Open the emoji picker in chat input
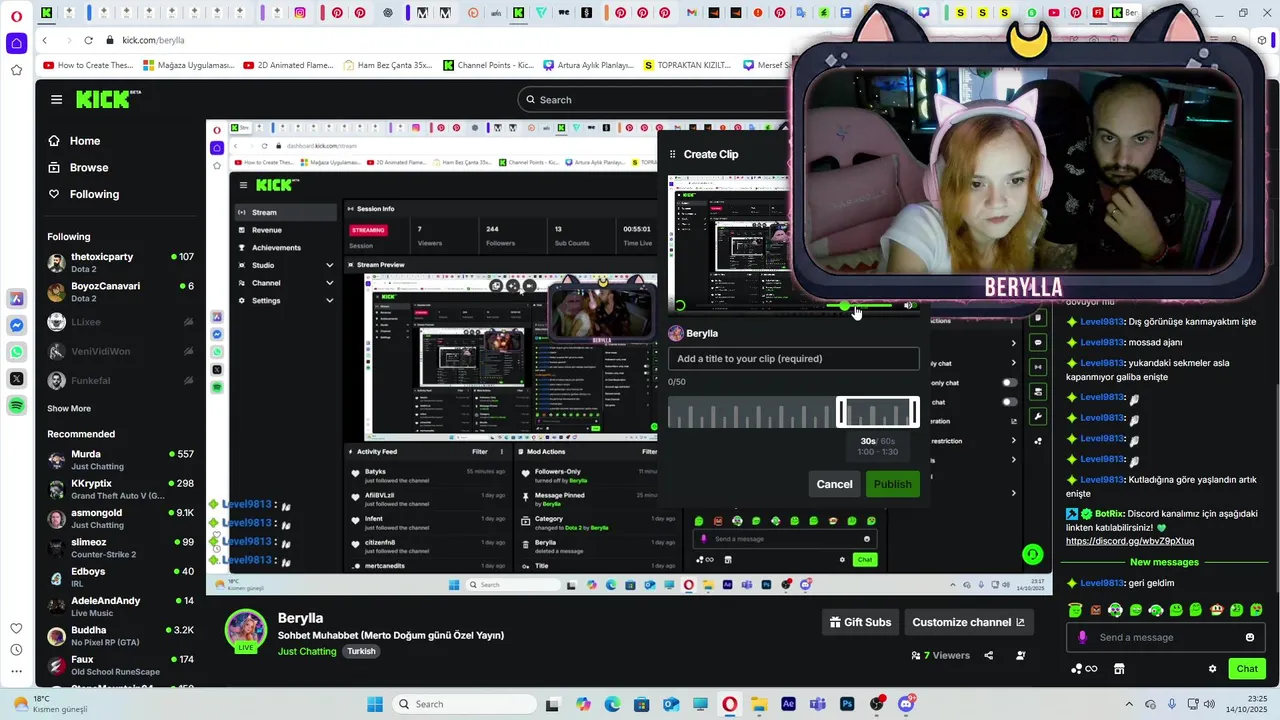 1249,637
